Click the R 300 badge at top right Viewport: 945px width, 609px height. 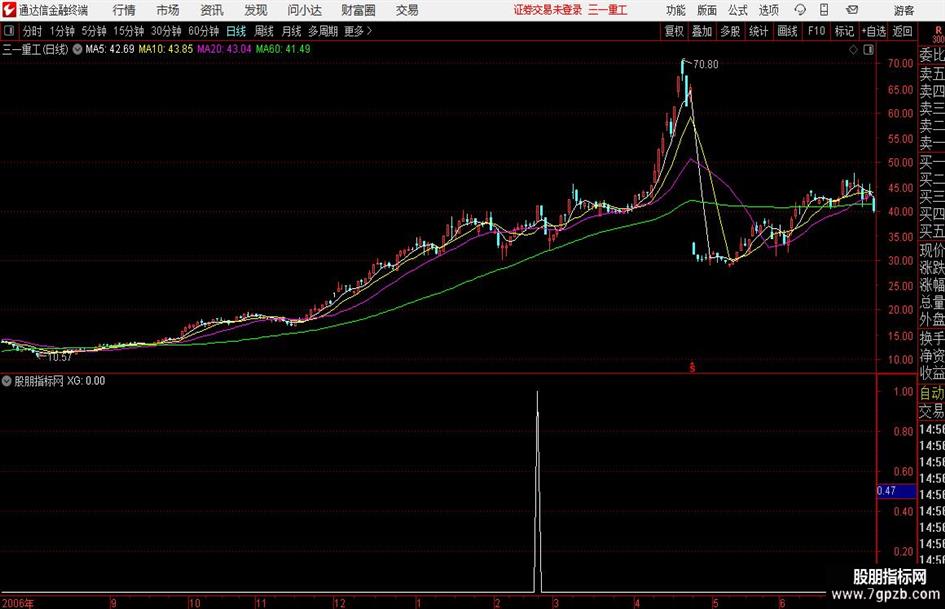tap(938, 34)
